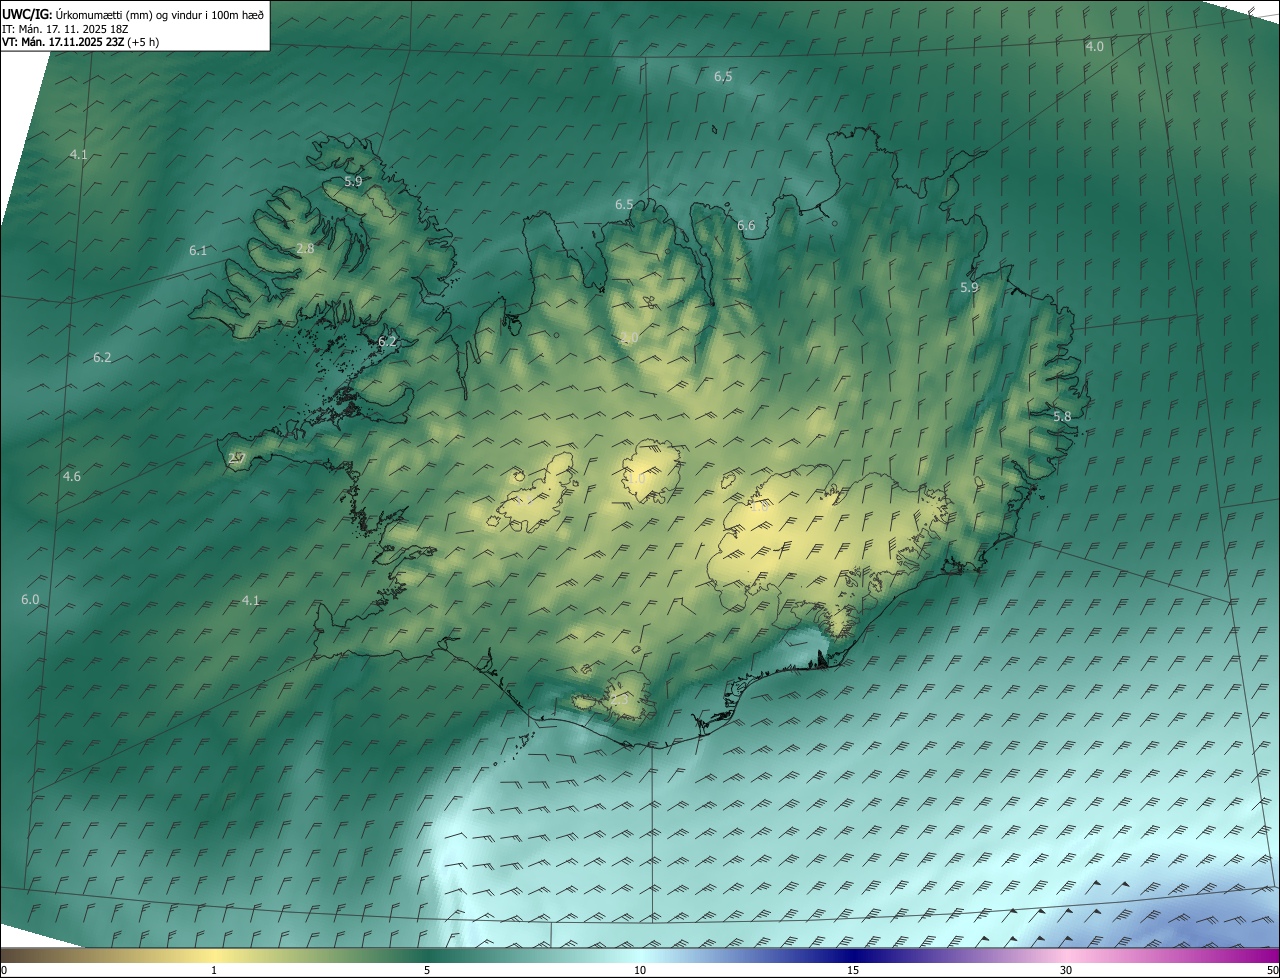The height and width of the screenshot is (978, 1280).
Task: Click the 5.8 value label on the map
Action: [1062, 416]
